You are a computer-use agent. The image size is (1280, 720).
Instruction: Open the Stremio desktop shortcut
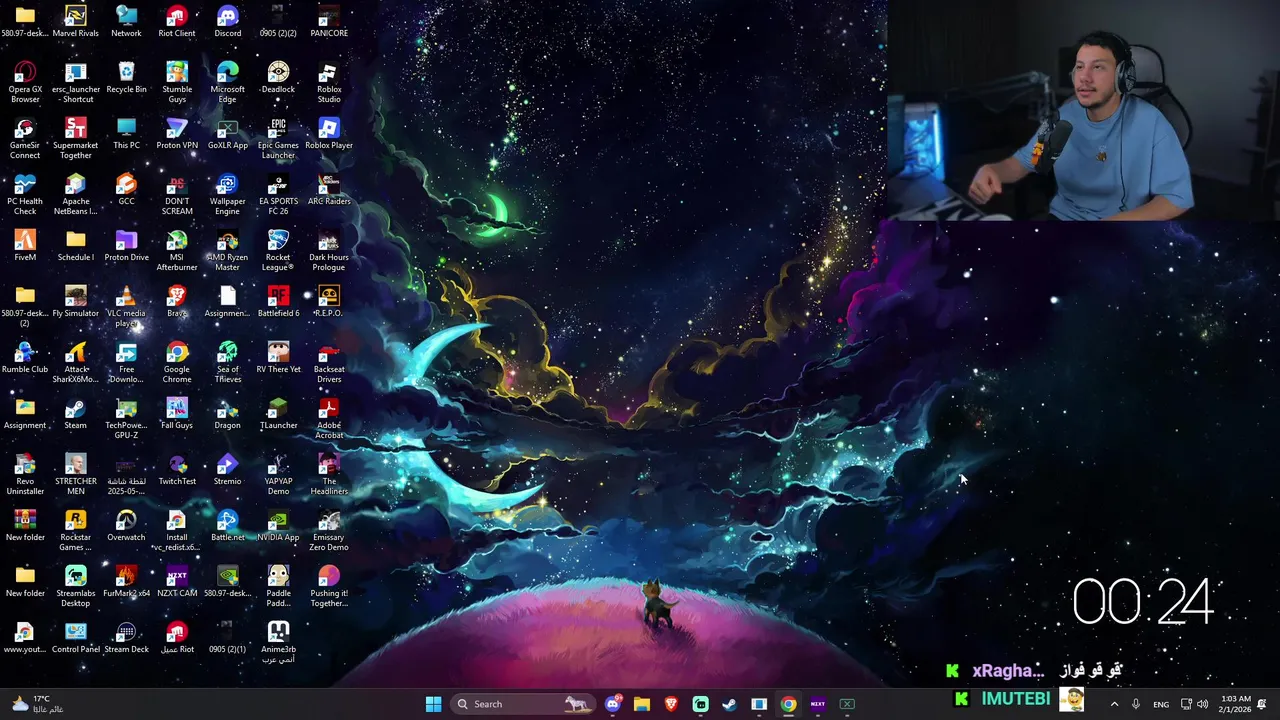coord(227,469)
